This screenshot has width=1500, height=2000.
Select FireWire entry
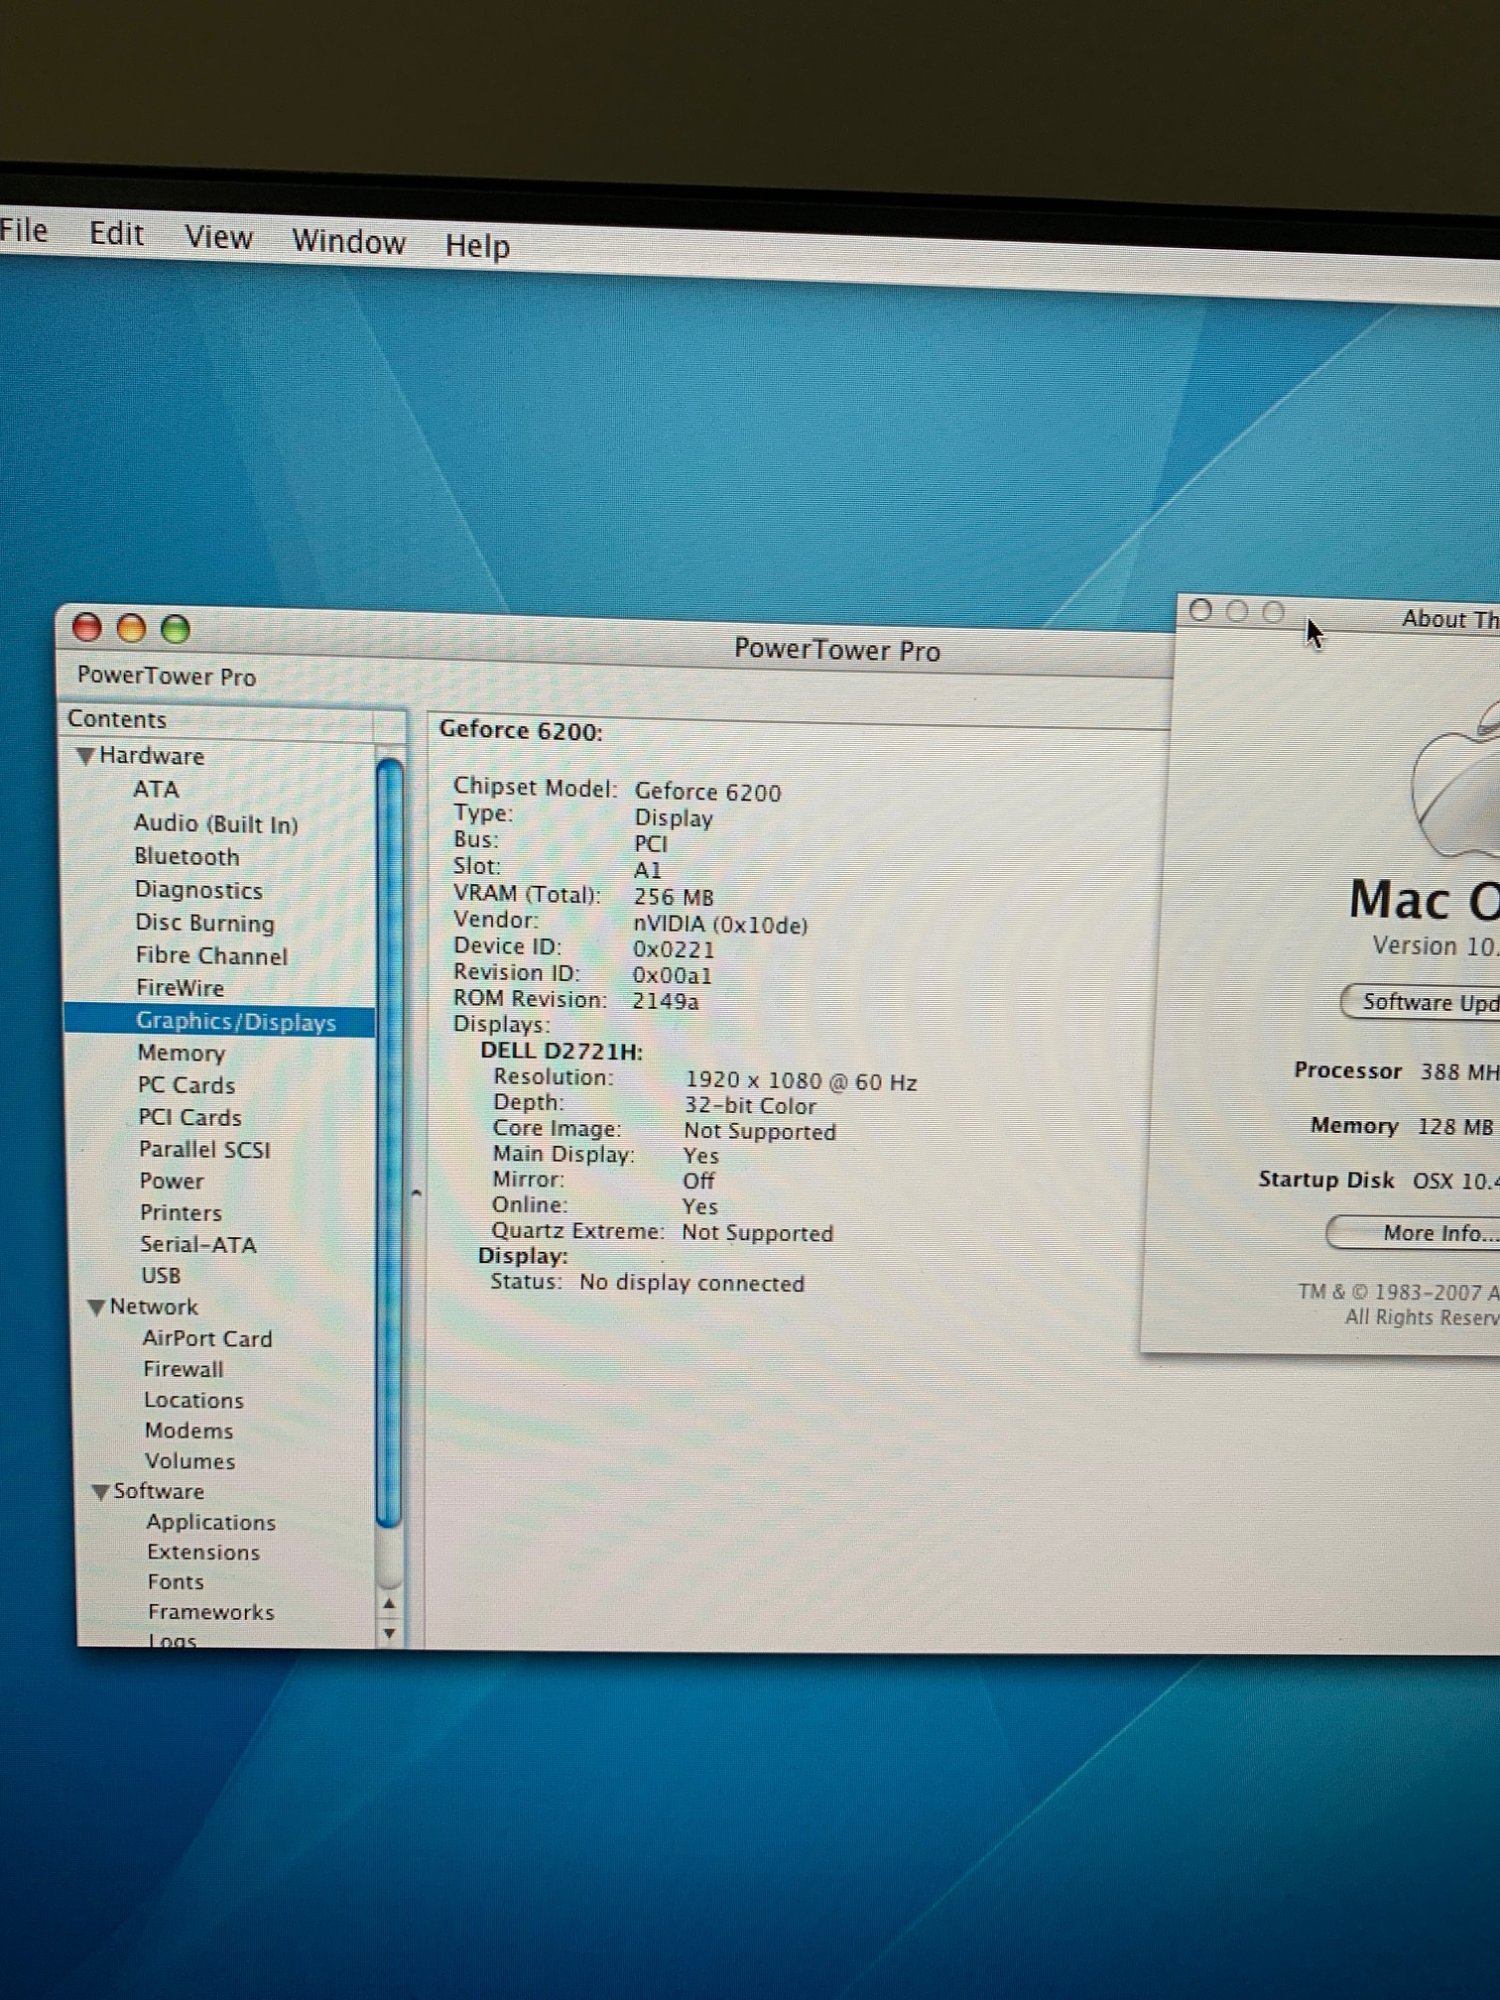click(180, 988)
